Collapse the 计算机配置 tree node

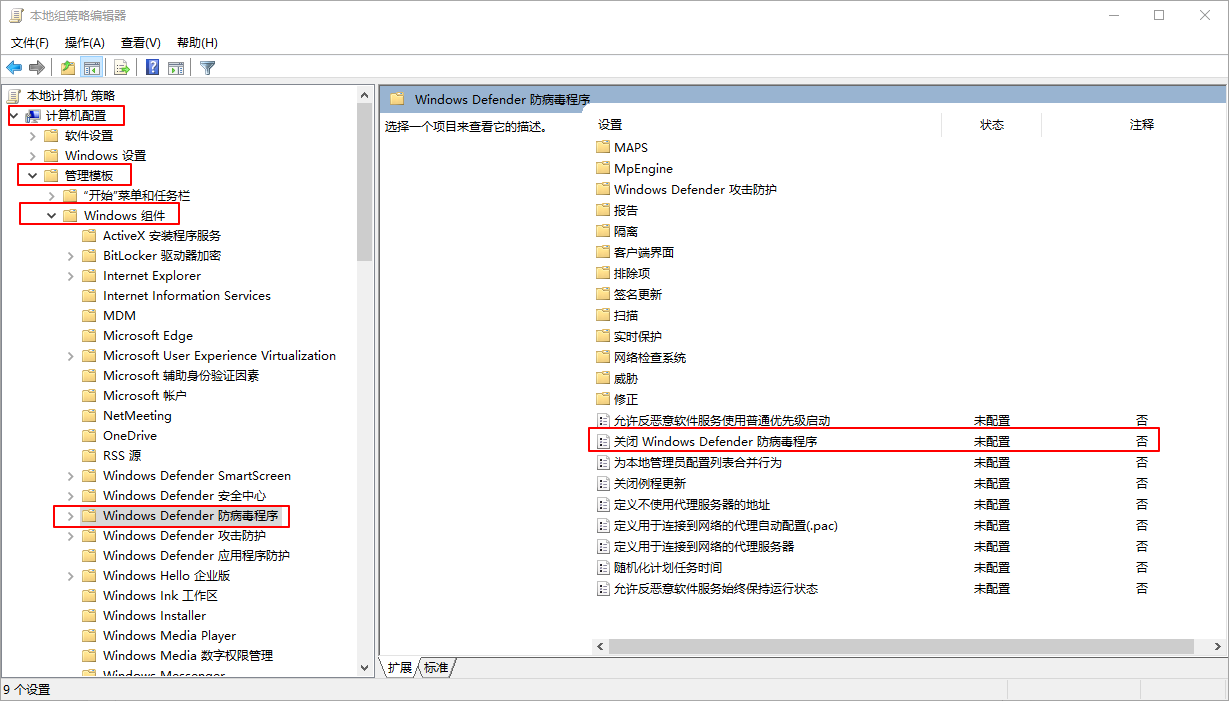(13, 115)
